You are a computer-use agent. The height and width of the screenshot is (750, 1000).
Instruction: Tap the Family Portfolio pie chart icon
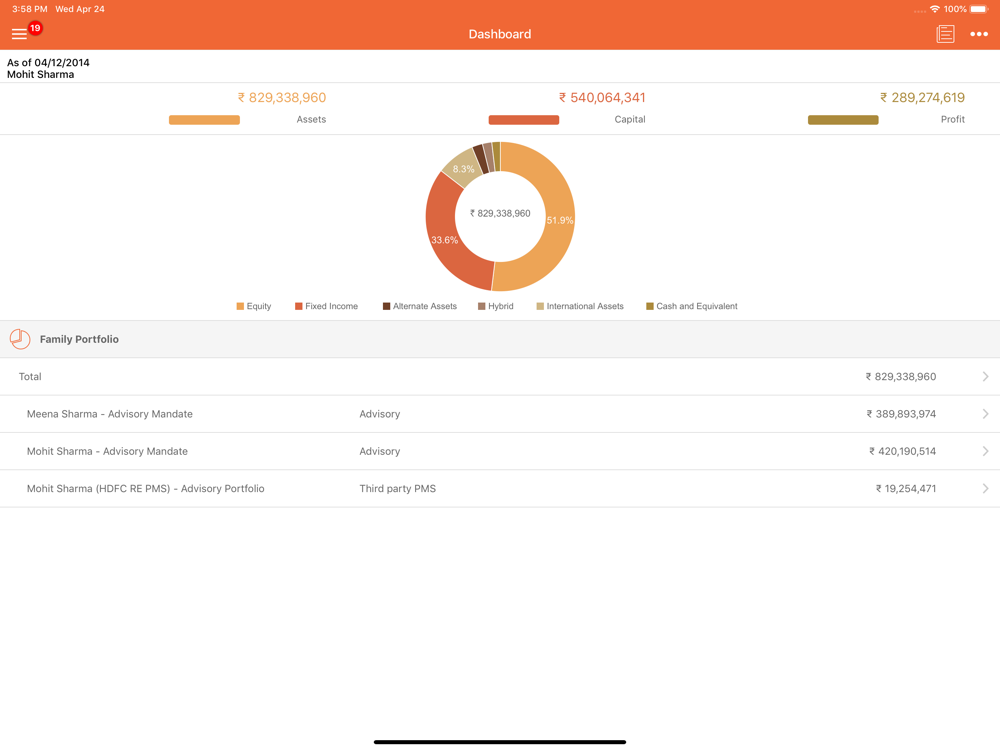coord(20,339)
